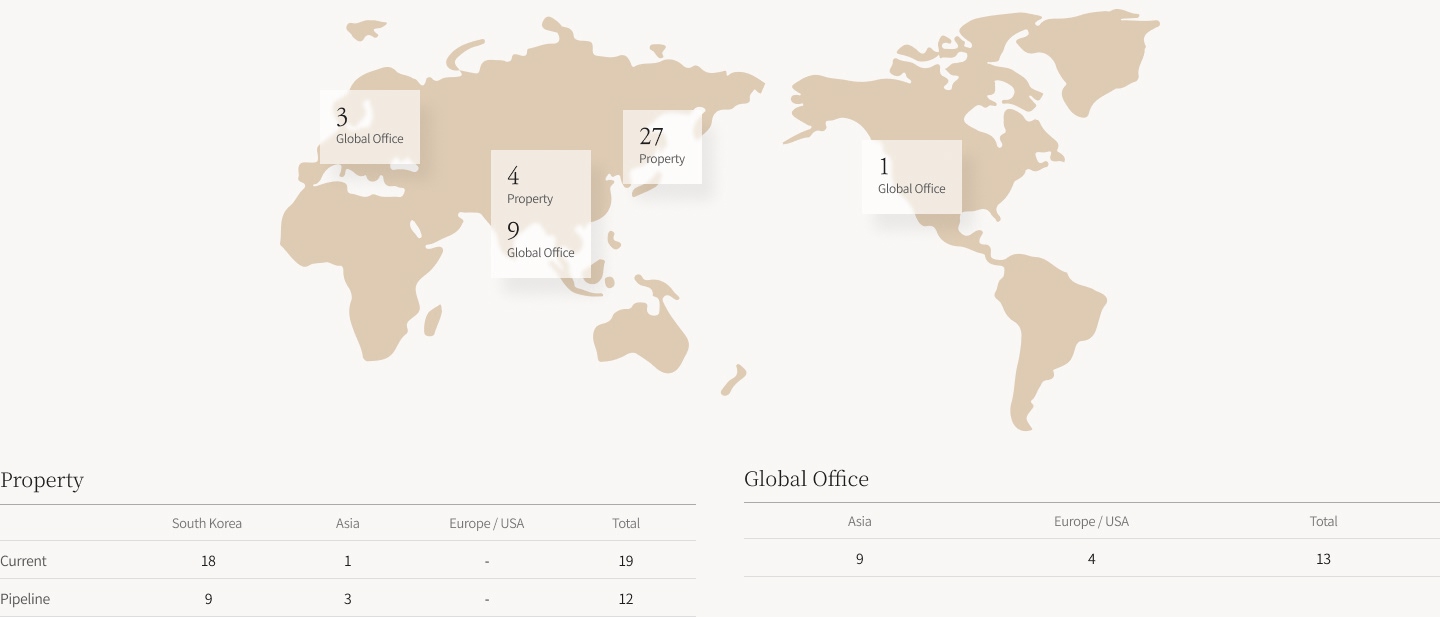Click the Global Office section heading

click(806, 479)
